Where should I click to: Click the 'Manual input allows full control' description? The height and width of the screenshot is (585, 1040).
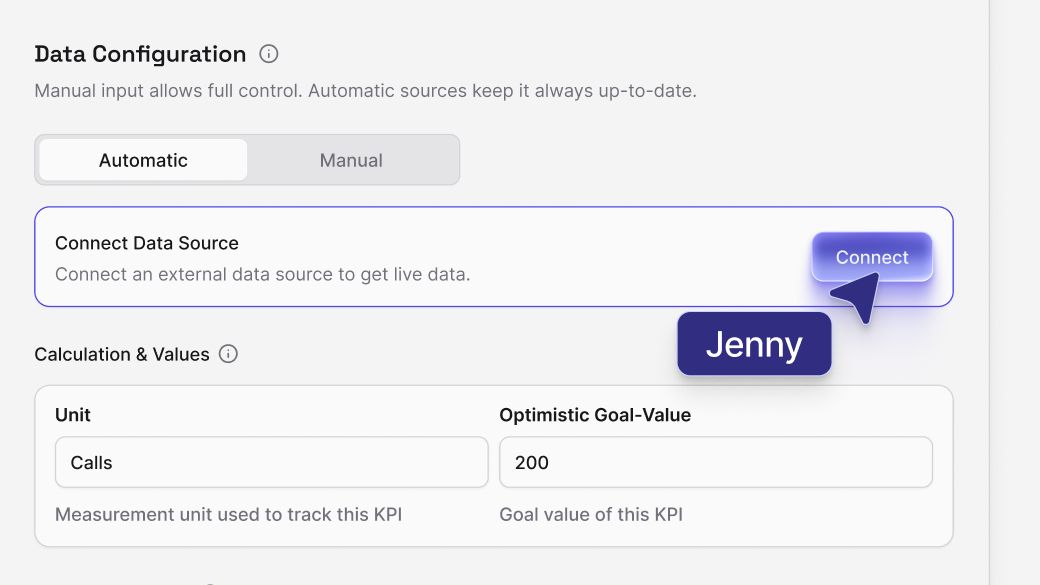point(365,91)
